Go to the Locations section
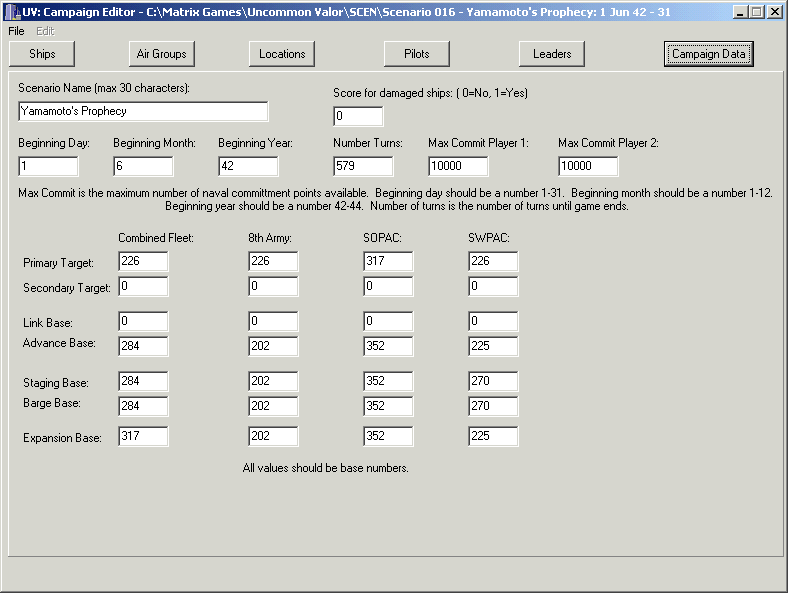 [282, 54]
